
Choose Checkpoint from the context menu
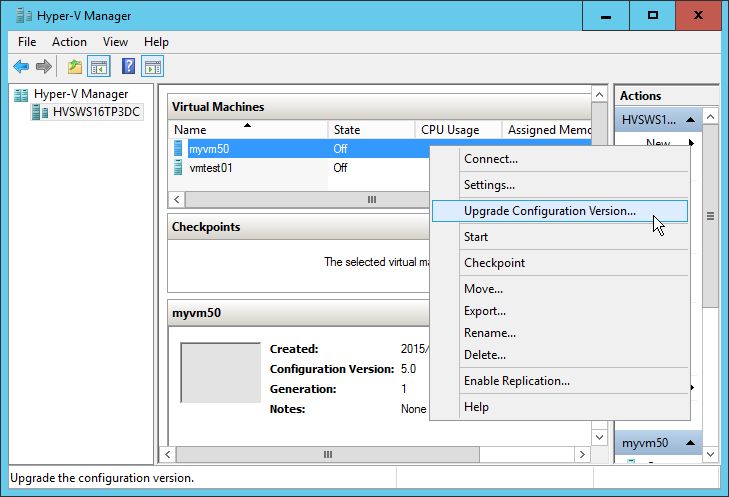(560, 263)
